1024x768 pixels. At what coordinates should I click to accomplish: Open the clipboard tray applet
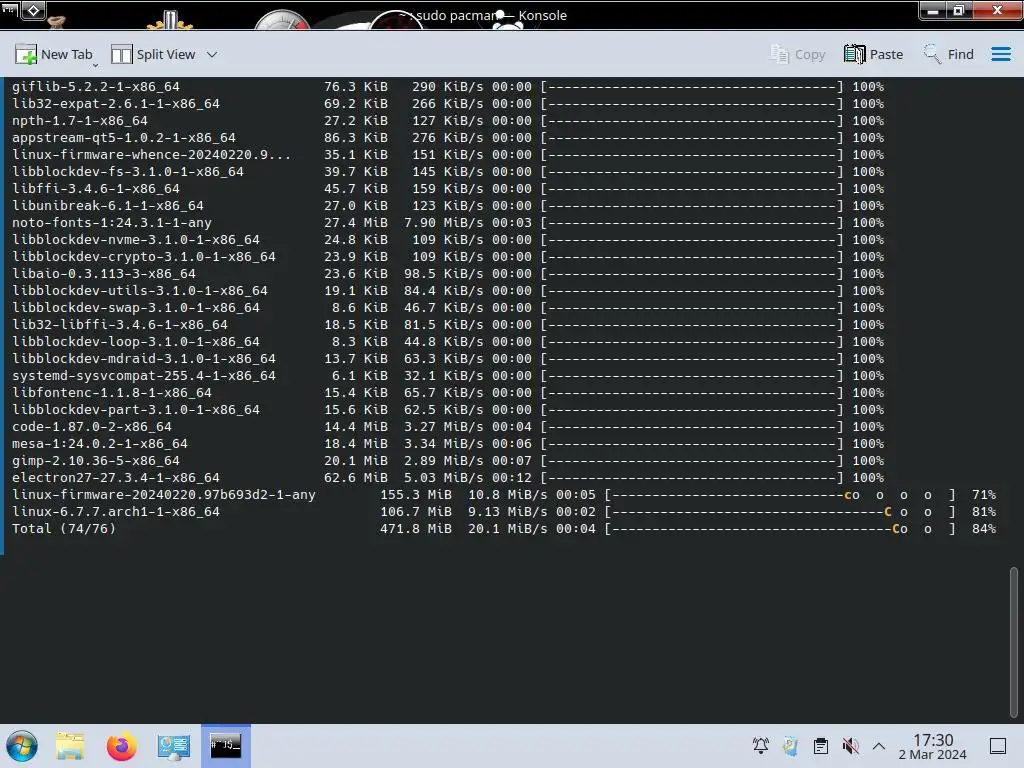click(x=821, y=746)
